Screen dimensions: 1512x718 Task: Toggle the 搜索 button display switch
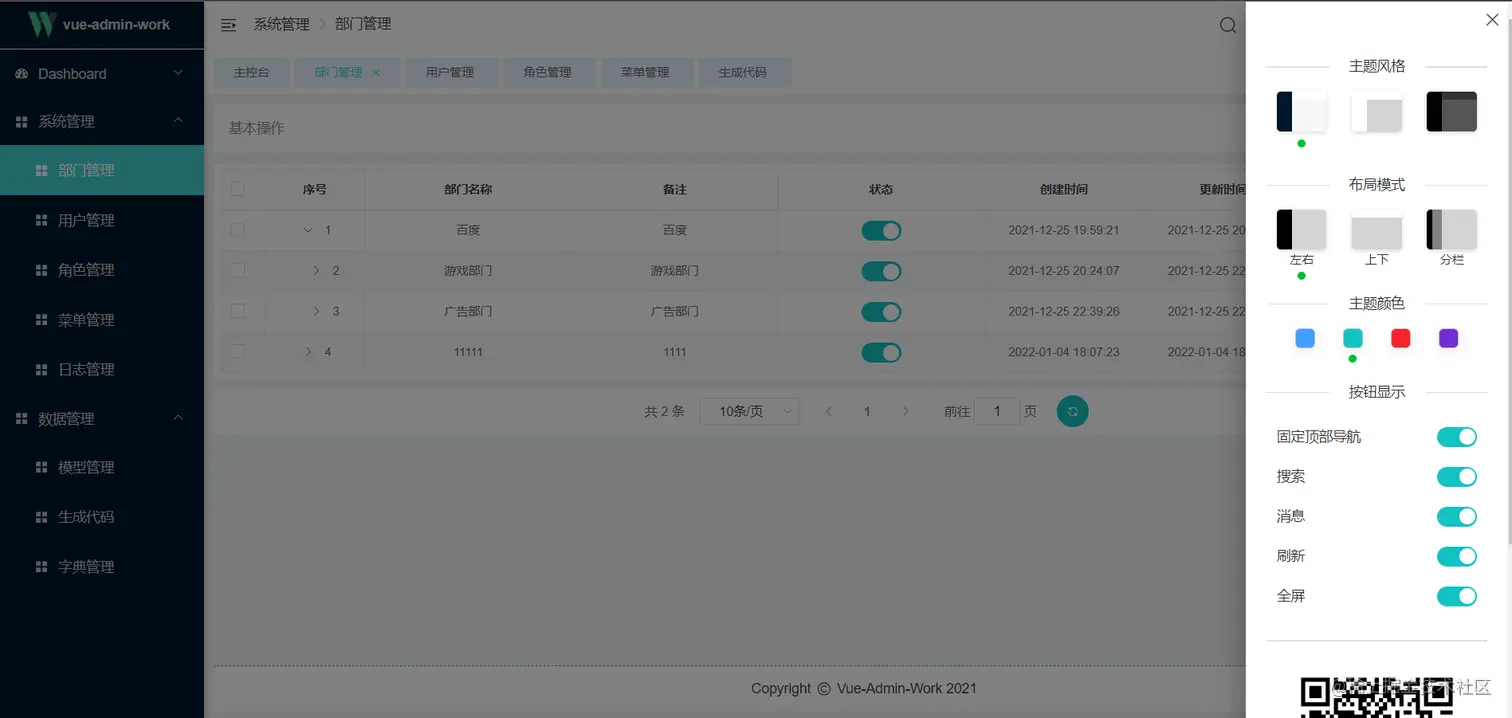point(1457,477)
